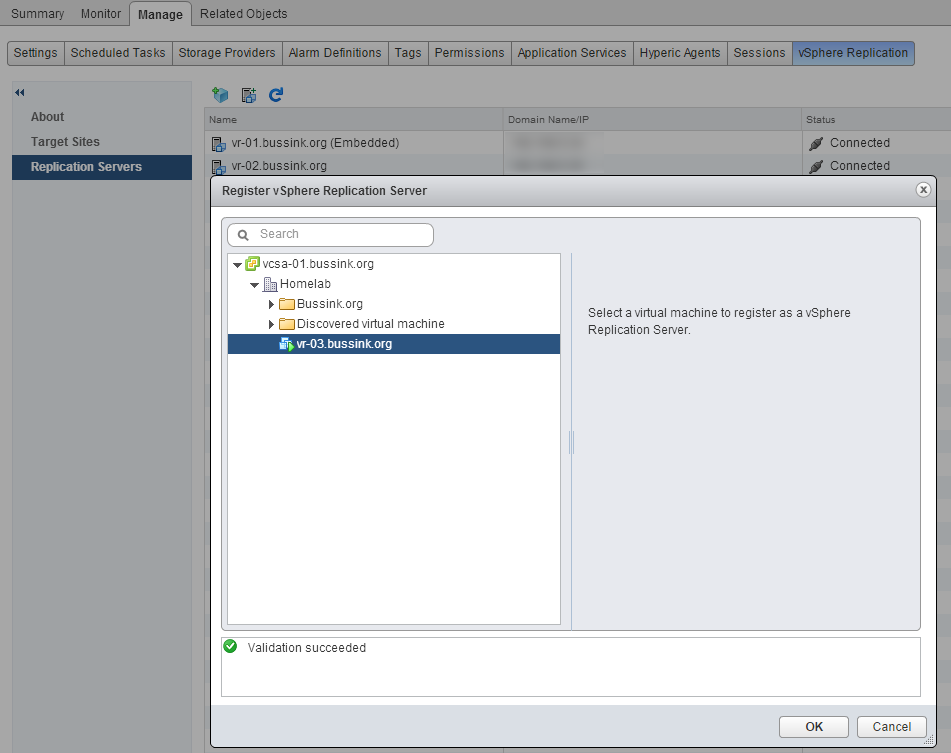The image size is (951, 753).
Task: Open the Monitor tab
Action: click(101, 13)
